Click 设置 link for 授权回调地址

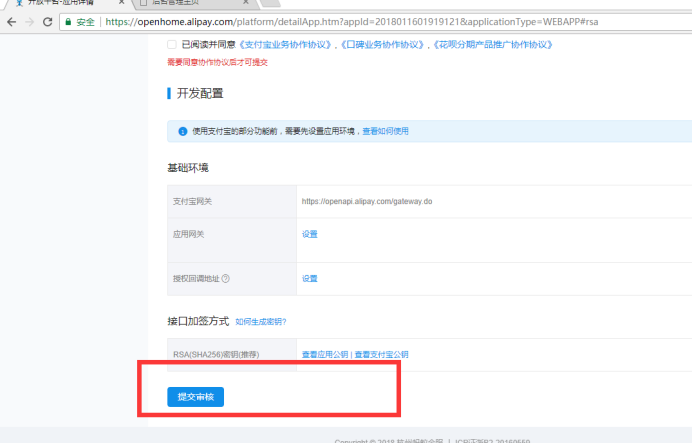coord(309,279)
